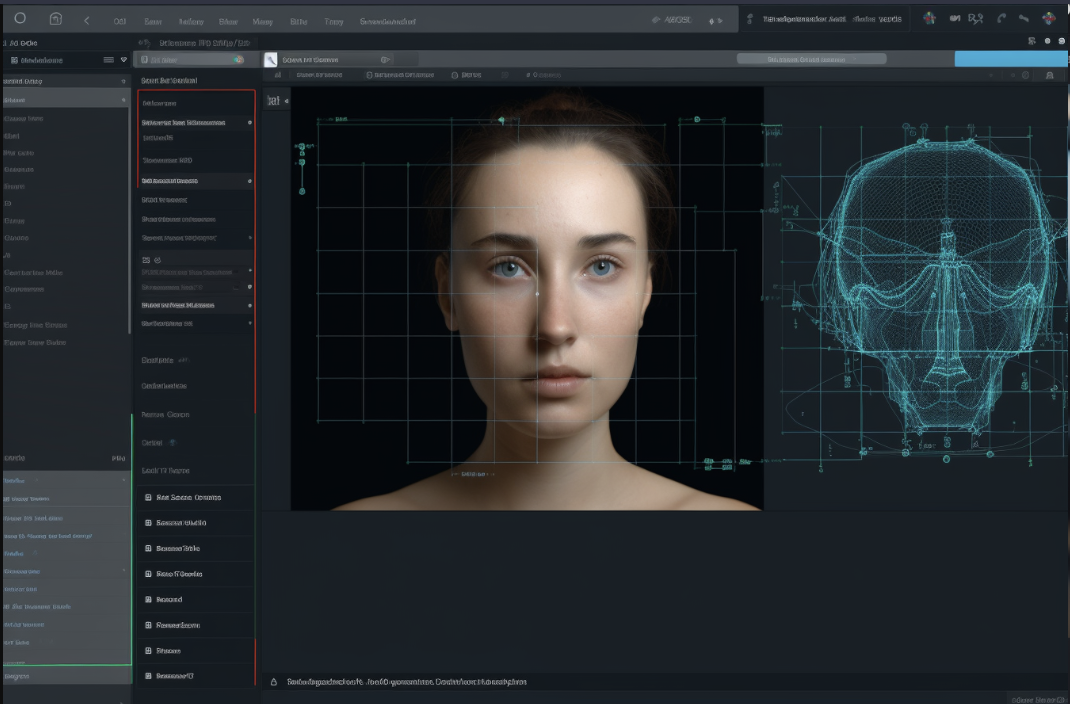Image resolution: width=1070 pixels, height=704 pixels.
Task: Open the hamburger menu in the left panel header
Action: pos(109,60)
